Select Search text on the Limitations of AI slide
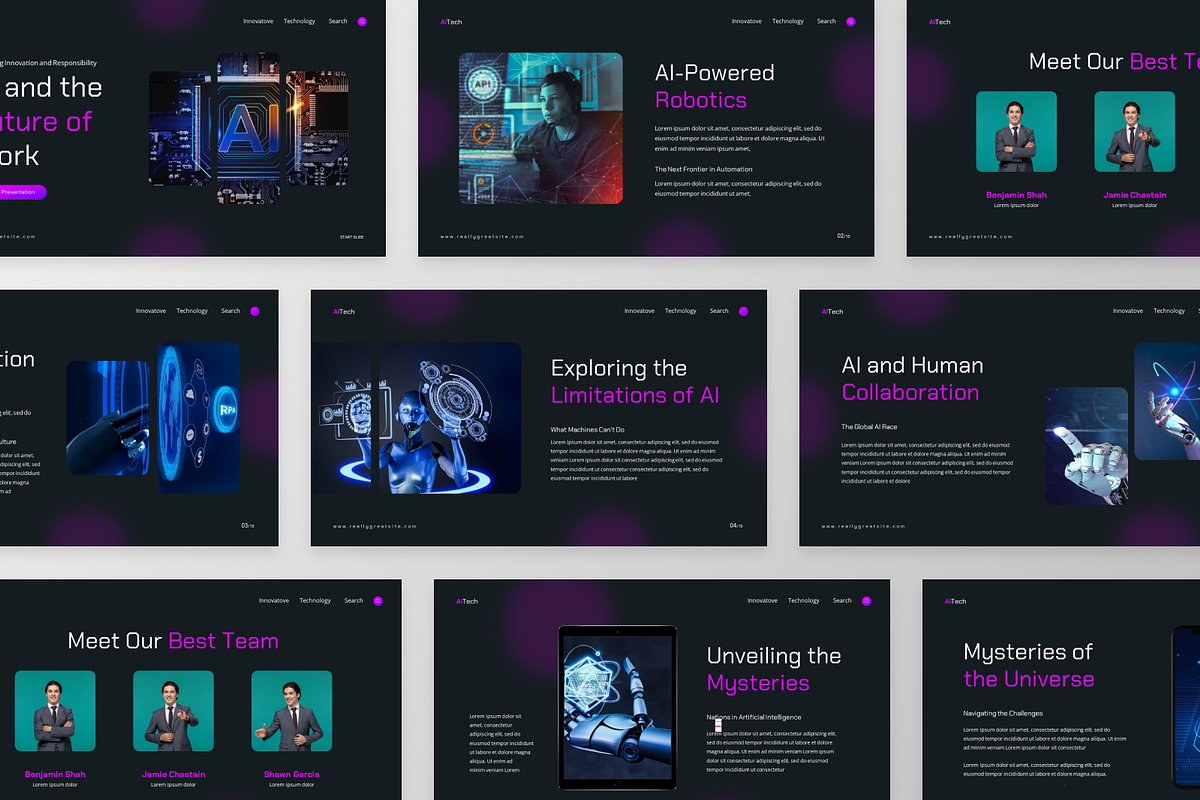The width and height of the screenshot is (1200, 800). 719,311
